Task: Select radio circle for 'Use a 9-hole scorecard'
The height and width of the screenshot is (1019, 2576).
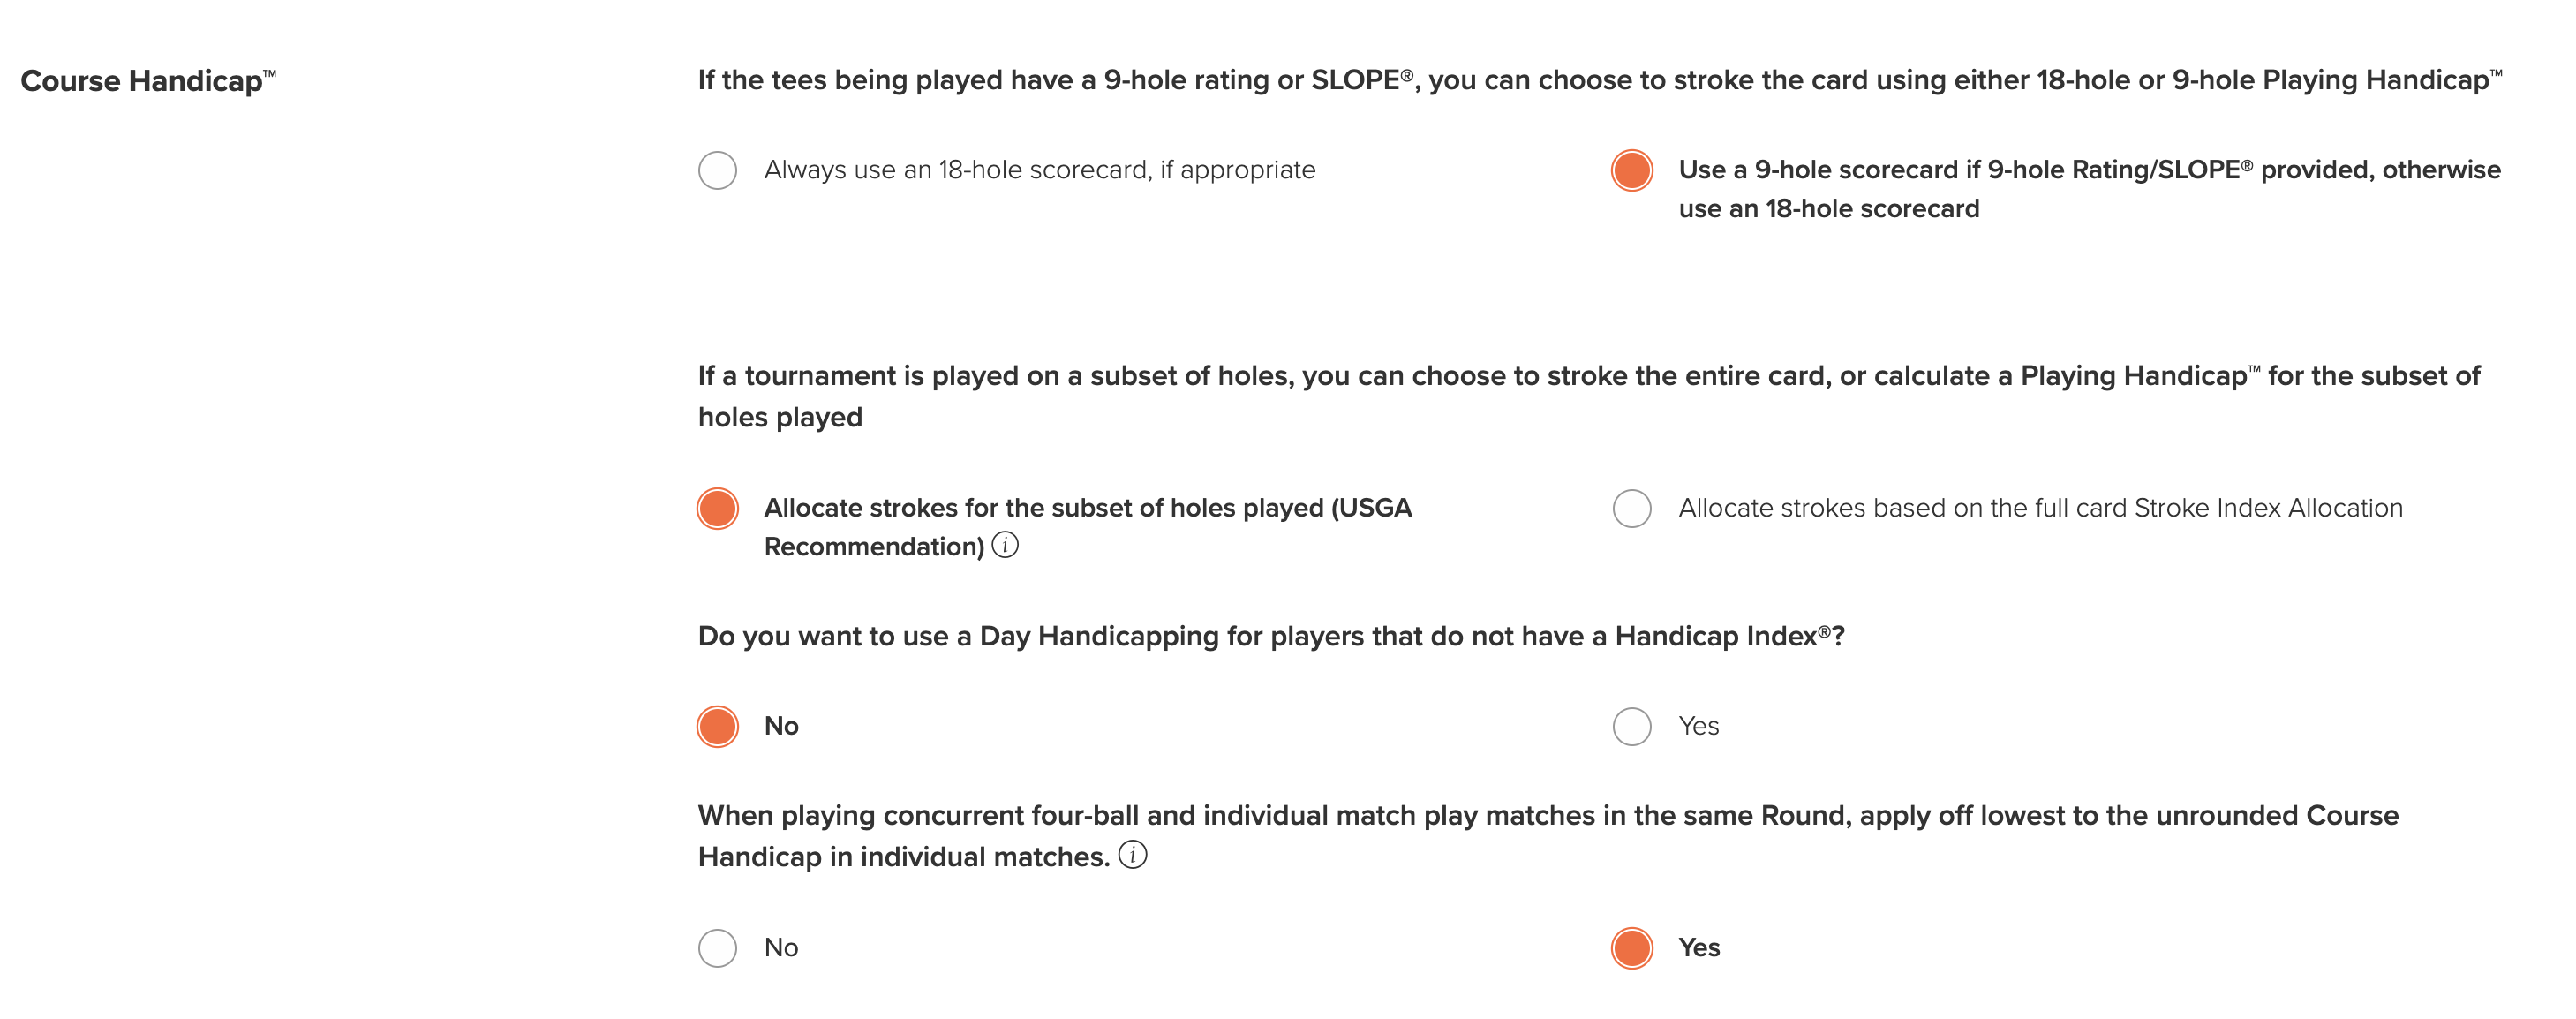Action: point(1631,170)
